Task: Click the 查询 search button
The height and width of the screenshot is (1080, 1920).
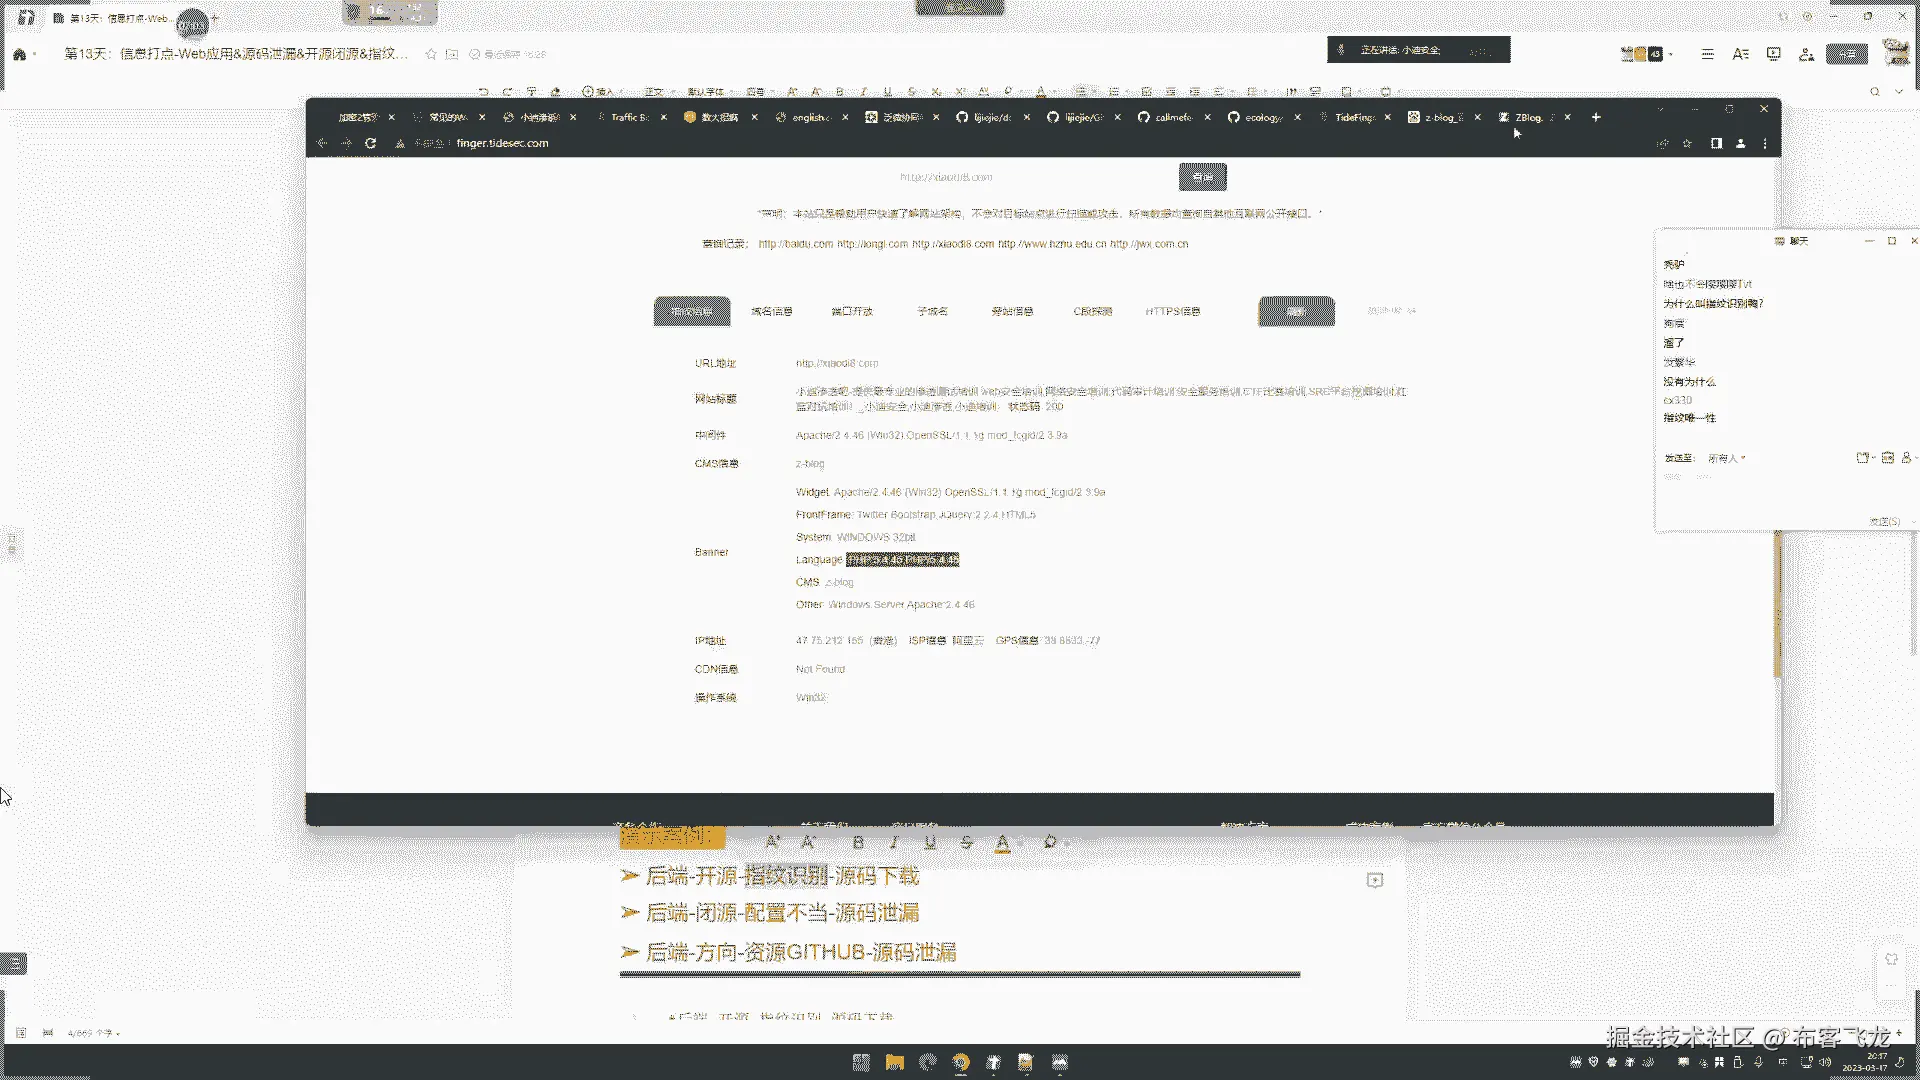Action: 1202,177
